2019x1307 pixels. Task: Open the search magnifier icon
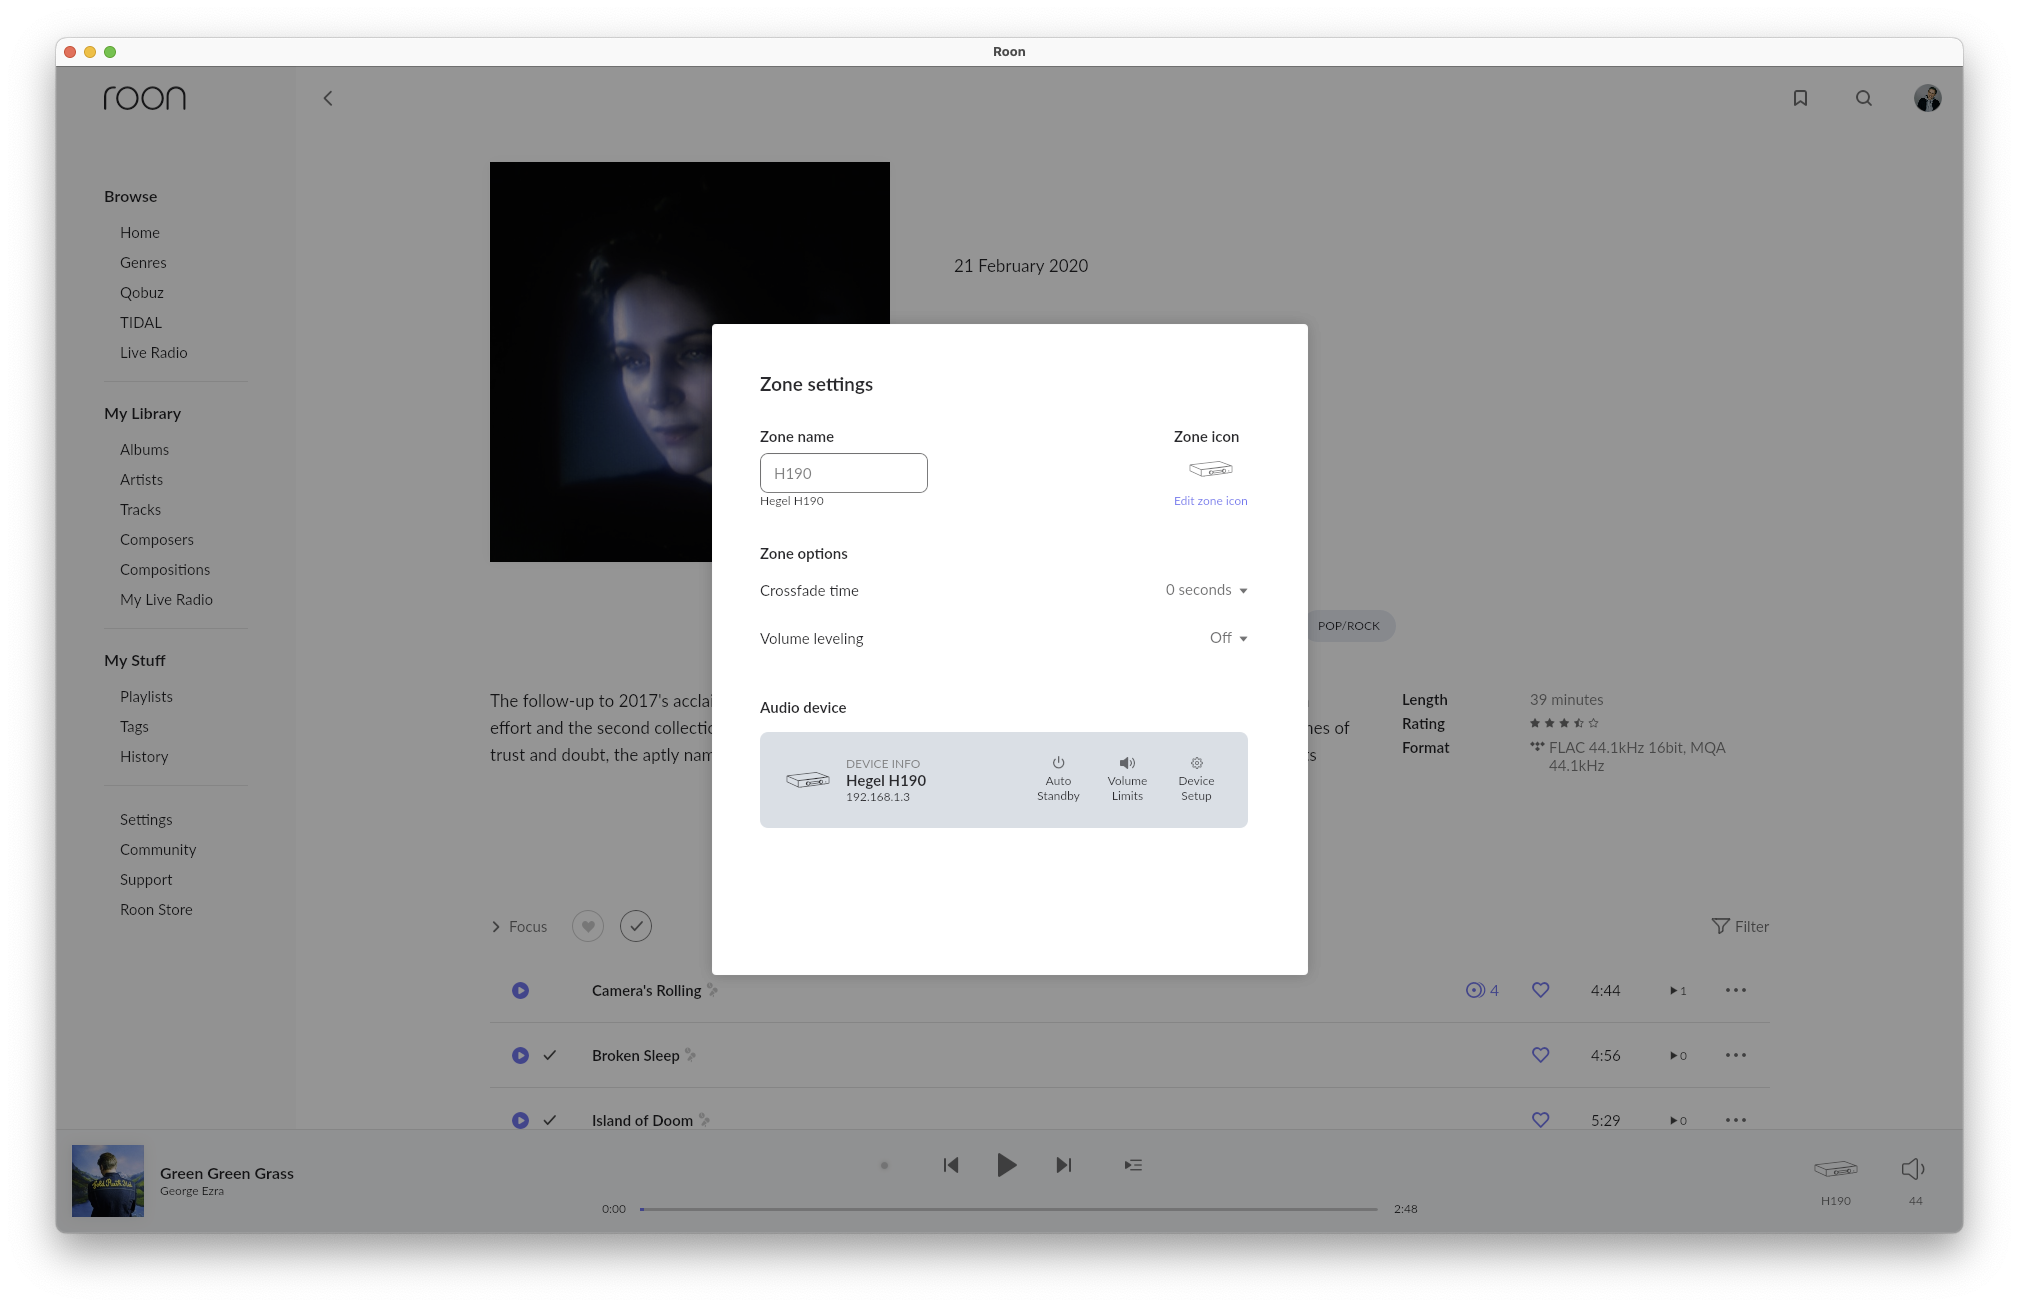point(1864,98)
